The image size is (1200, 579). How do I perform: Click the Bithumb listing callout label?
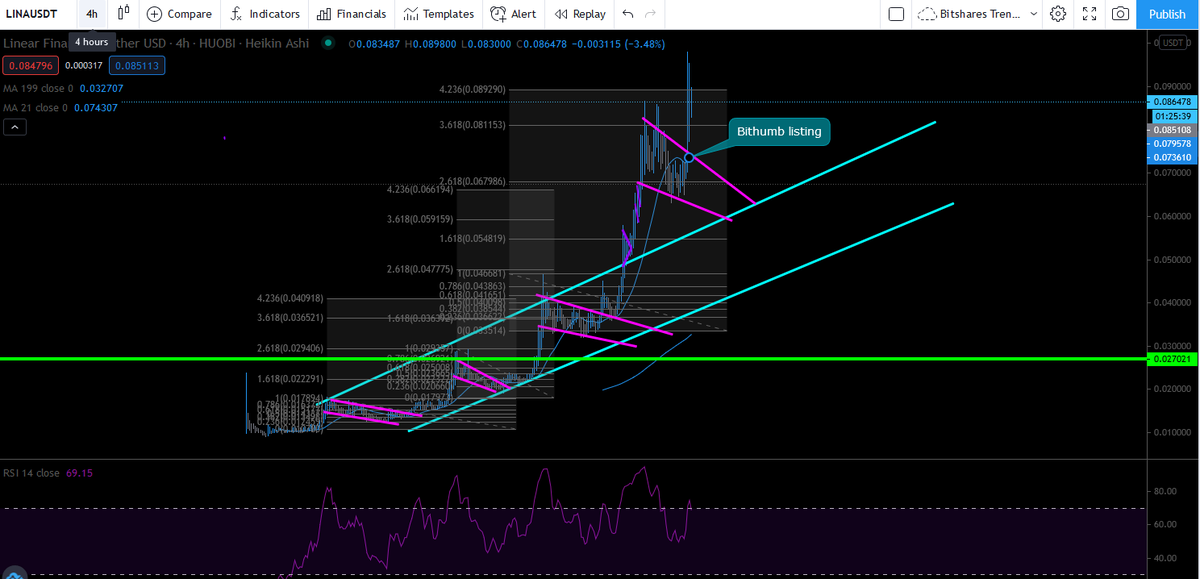[x=778, y=131]
